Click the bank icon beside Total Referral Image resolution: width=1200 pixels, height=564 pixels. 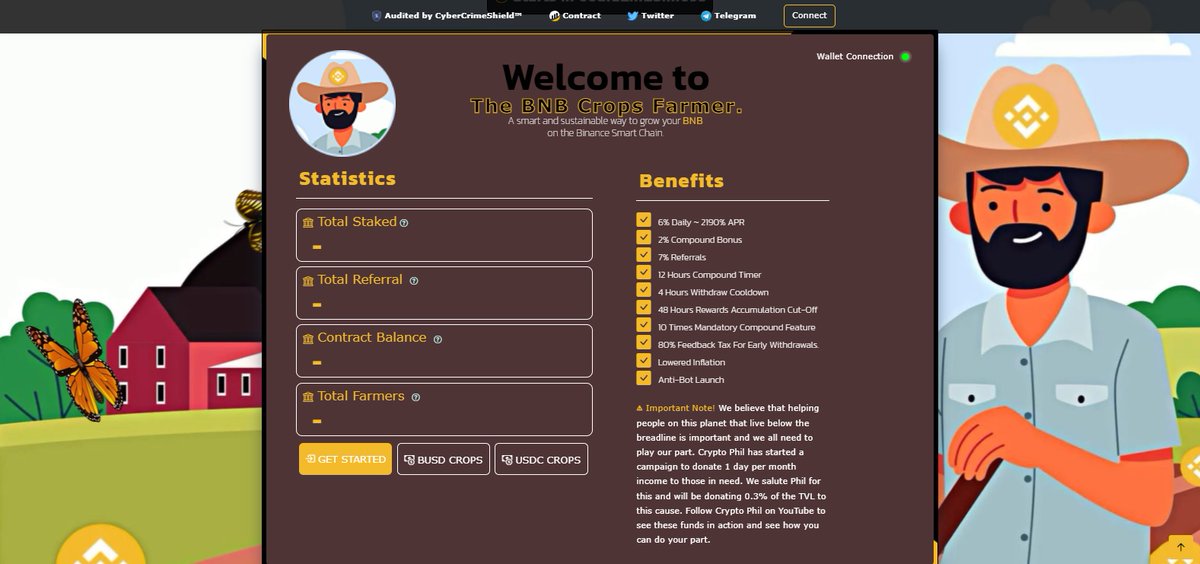click(x=308, y=281)
